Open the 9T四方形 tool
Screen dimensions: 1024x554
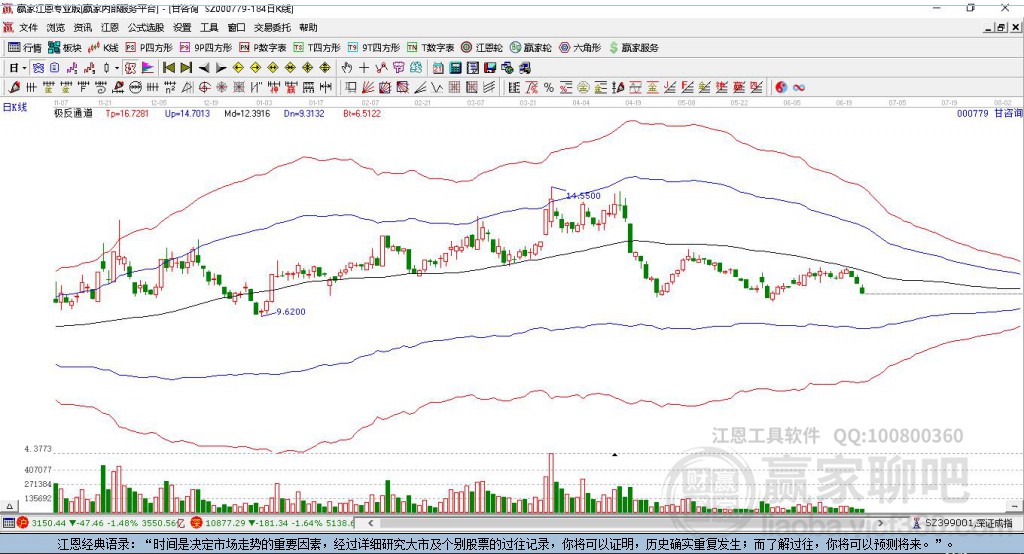(x=374, y=48)
